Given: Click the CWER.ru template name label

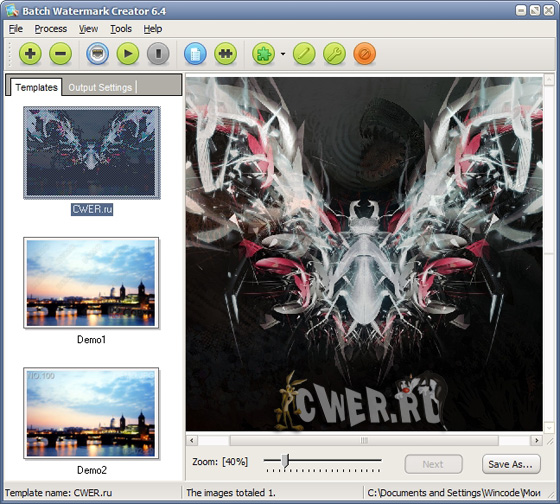Looking at the screenshot, I should 92,209.
